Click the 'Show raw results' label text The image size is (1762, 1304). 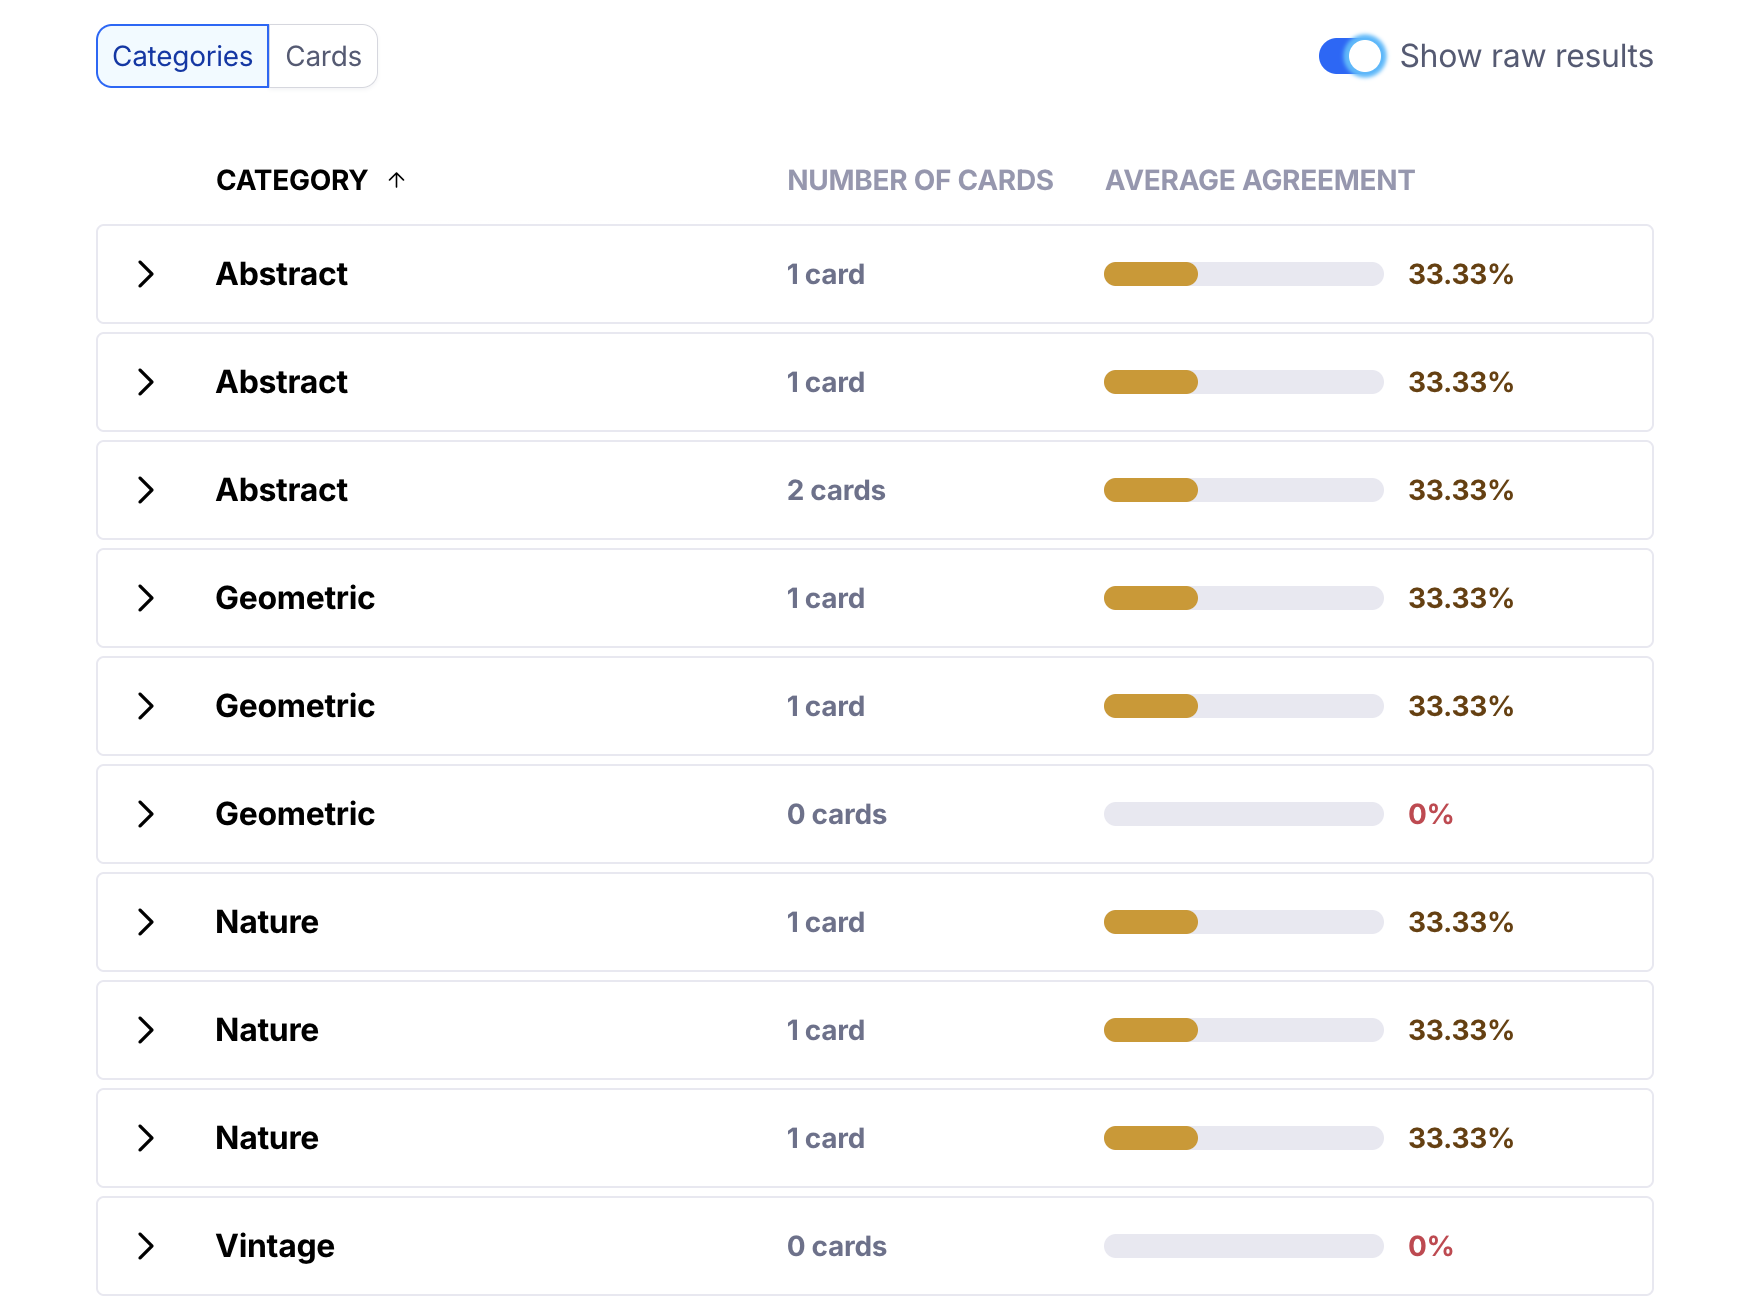click(x=1526, y=56)
